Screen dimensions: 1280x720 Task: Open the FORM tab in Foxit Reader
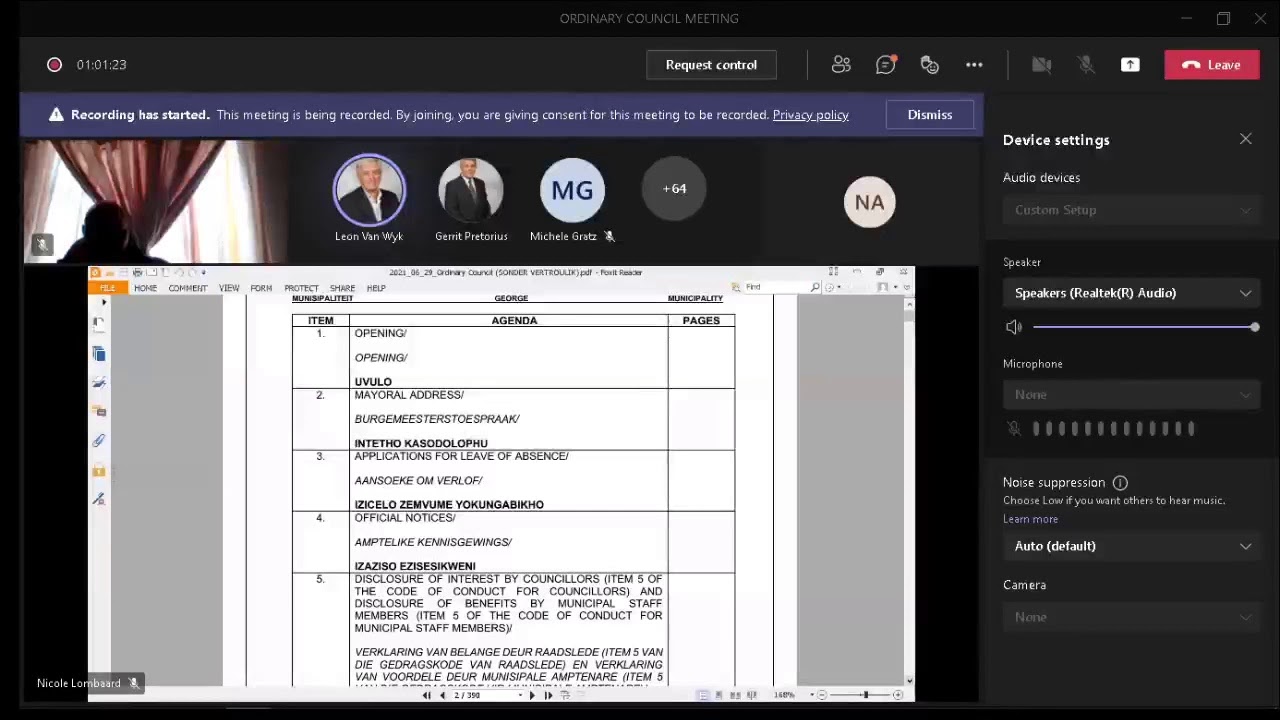pos(261,288)
